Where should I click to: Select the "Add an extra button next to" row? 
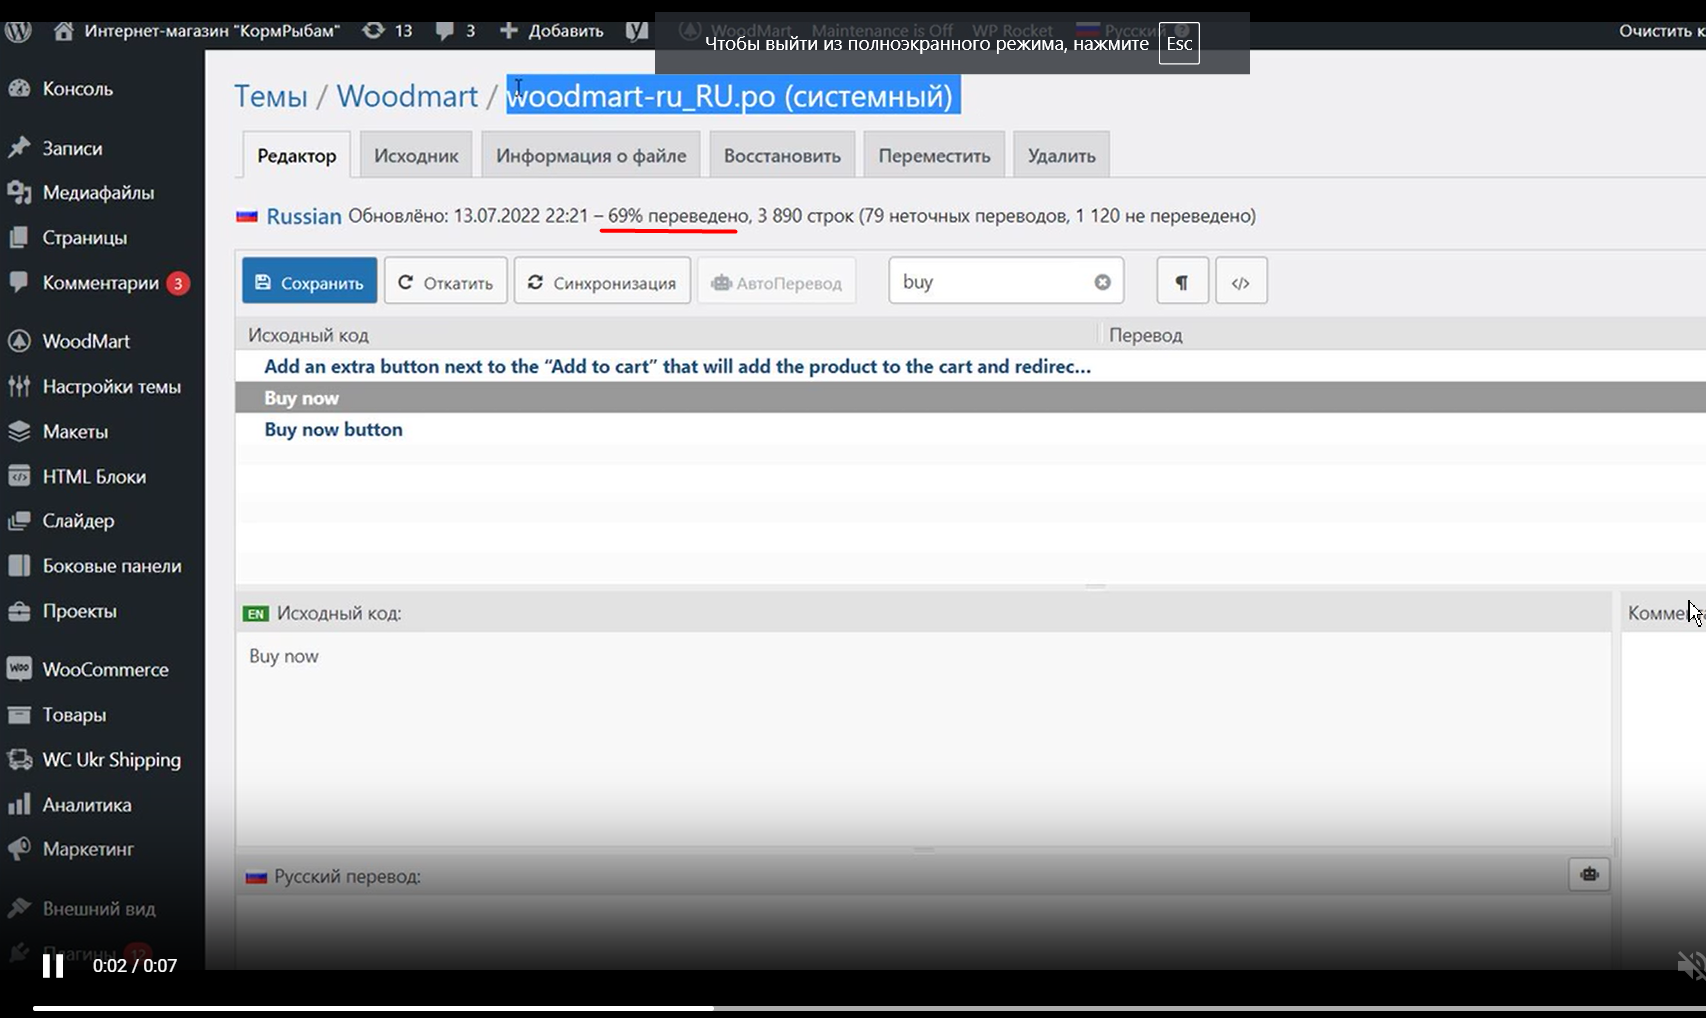970,366
